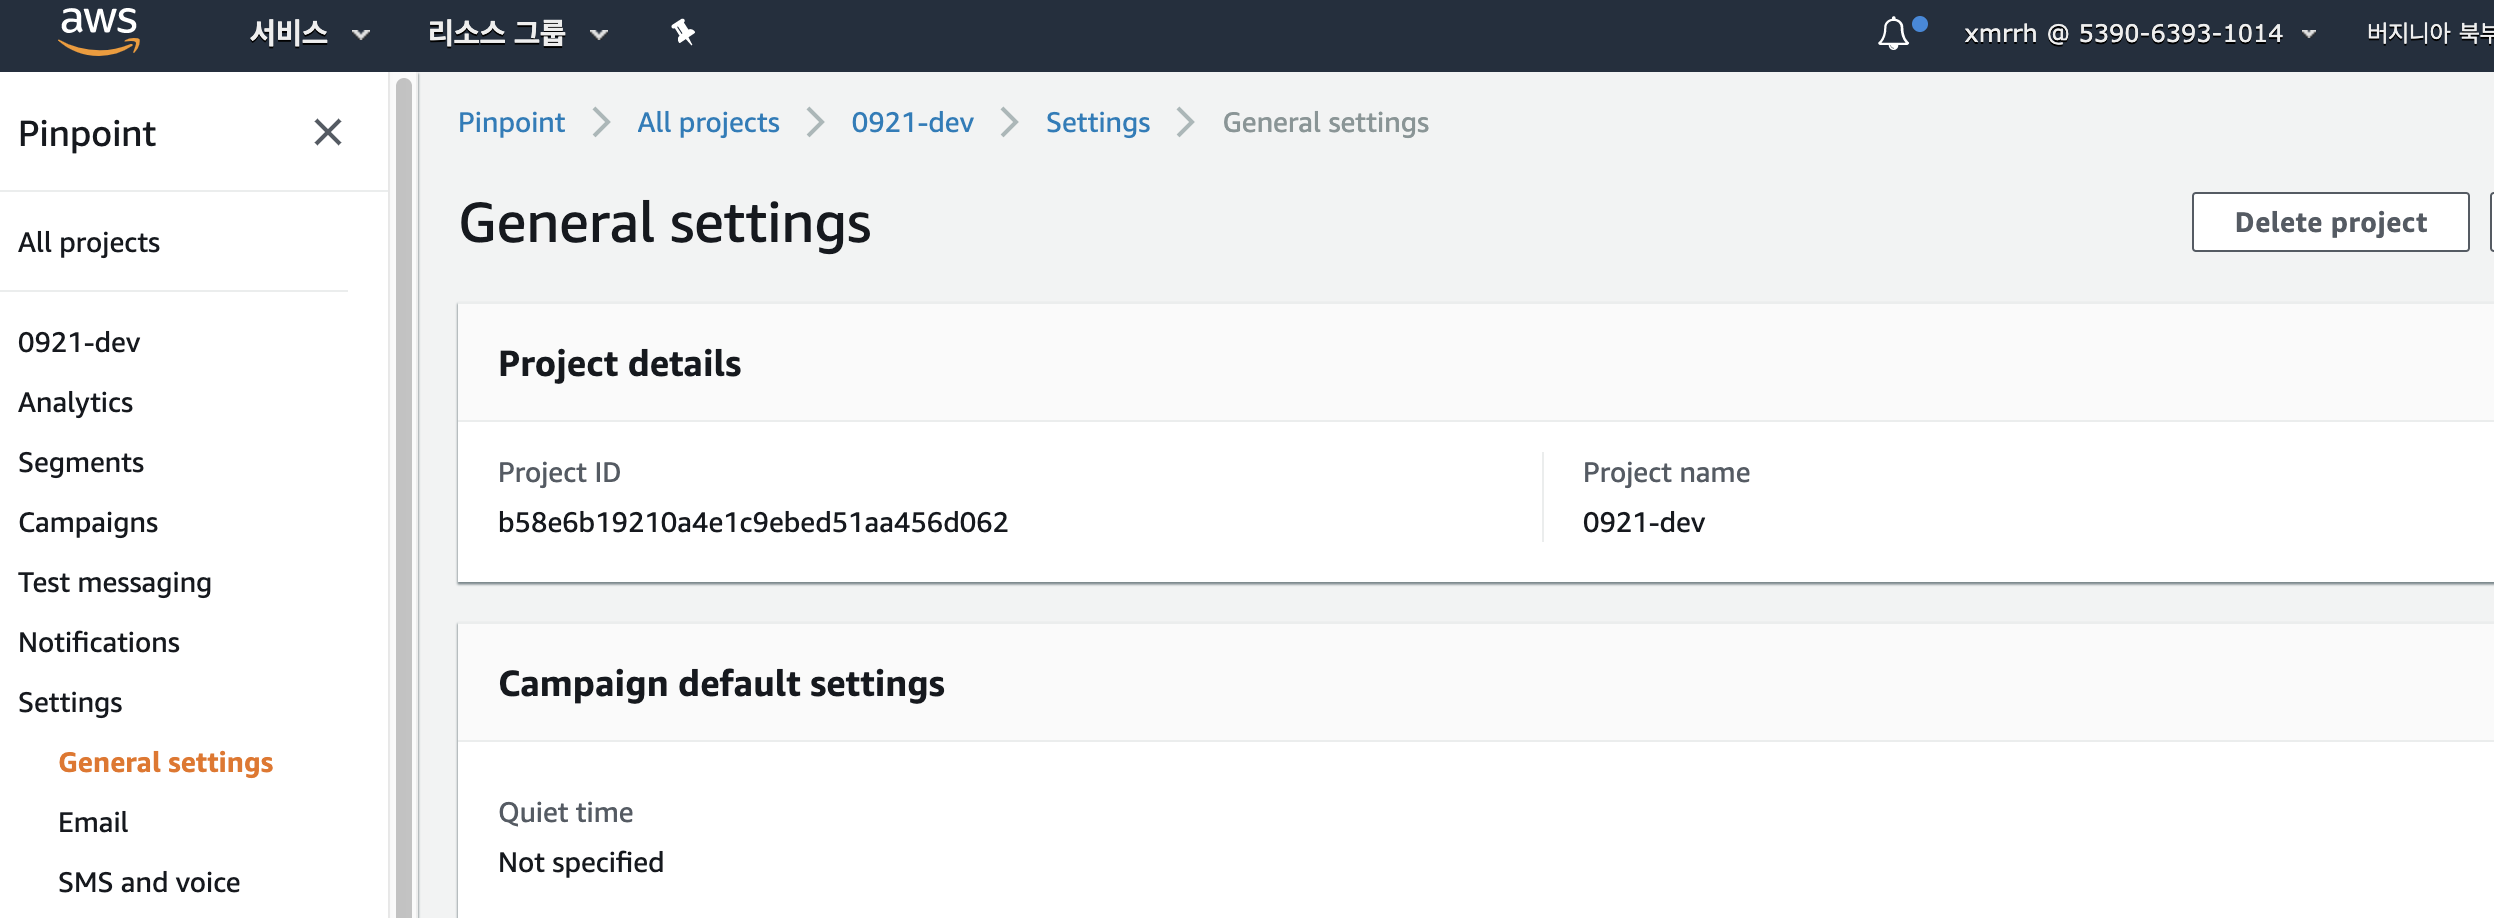The image size is (2494, 918).
Task: Go to All projects in sidebar
Action: [89, 242]
